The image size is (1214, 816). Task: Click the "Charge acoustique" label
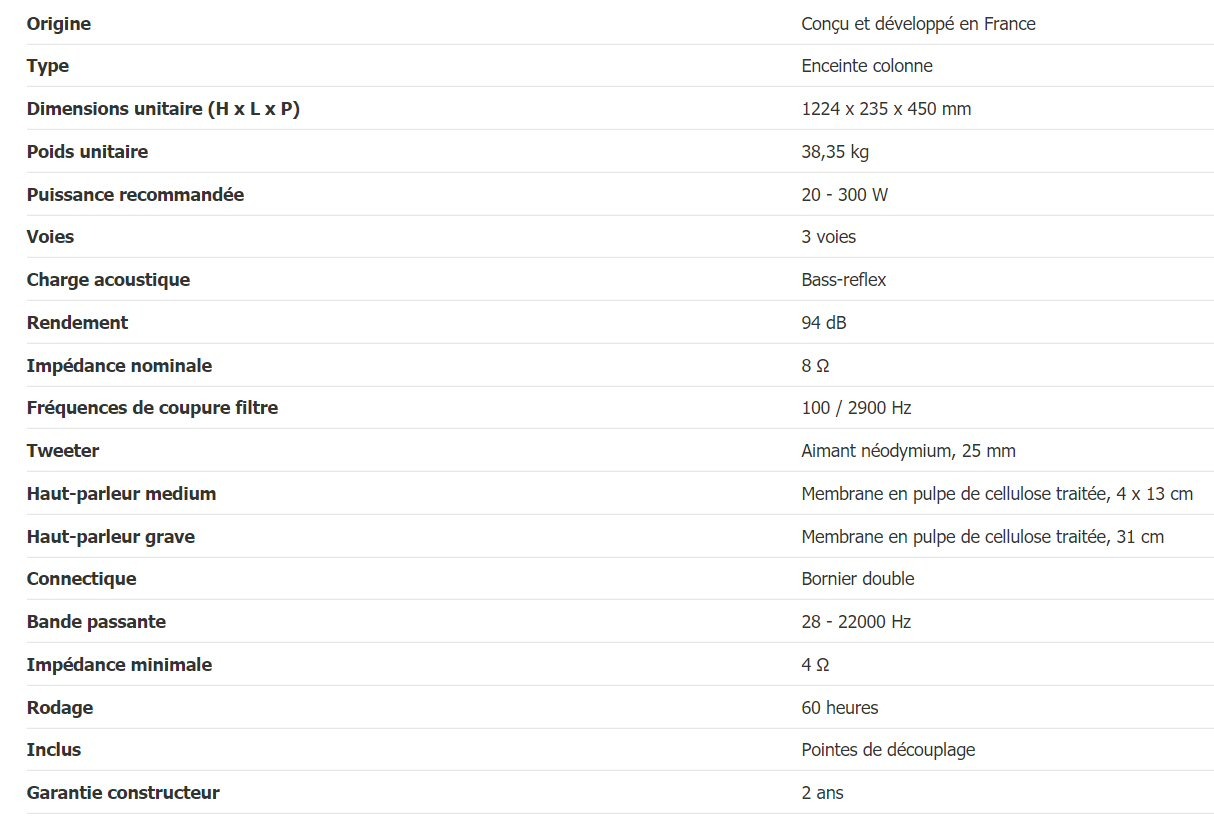108,280
